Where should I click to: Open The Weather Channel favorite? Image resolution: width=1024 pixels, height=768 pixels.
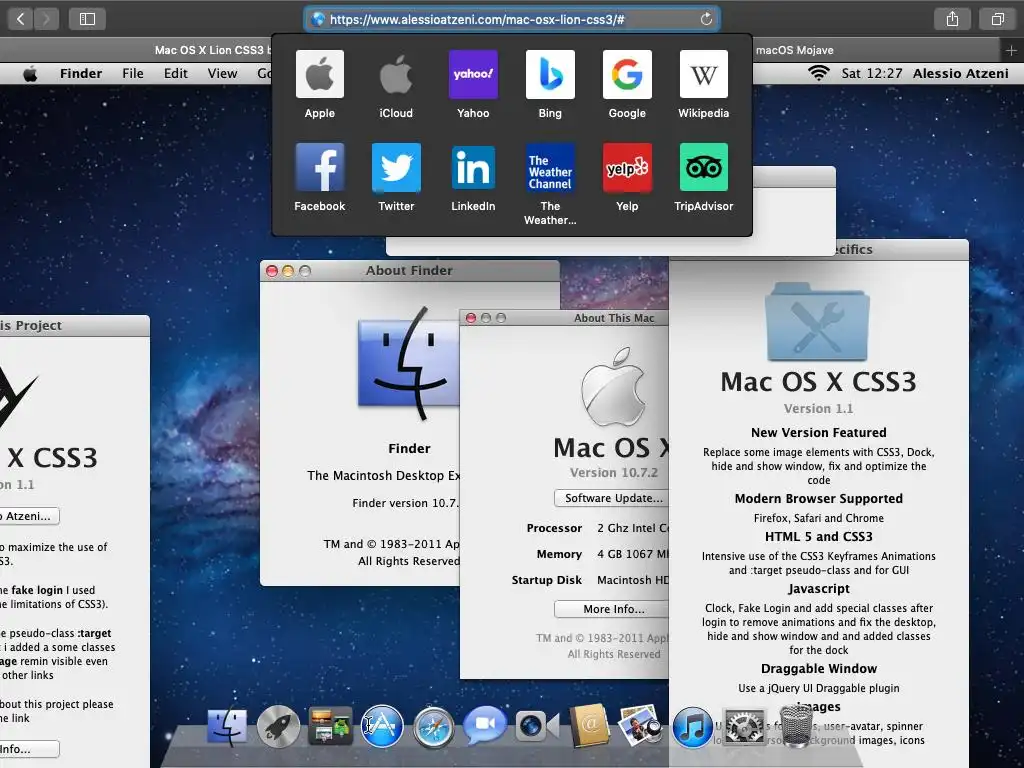(550, 184)
